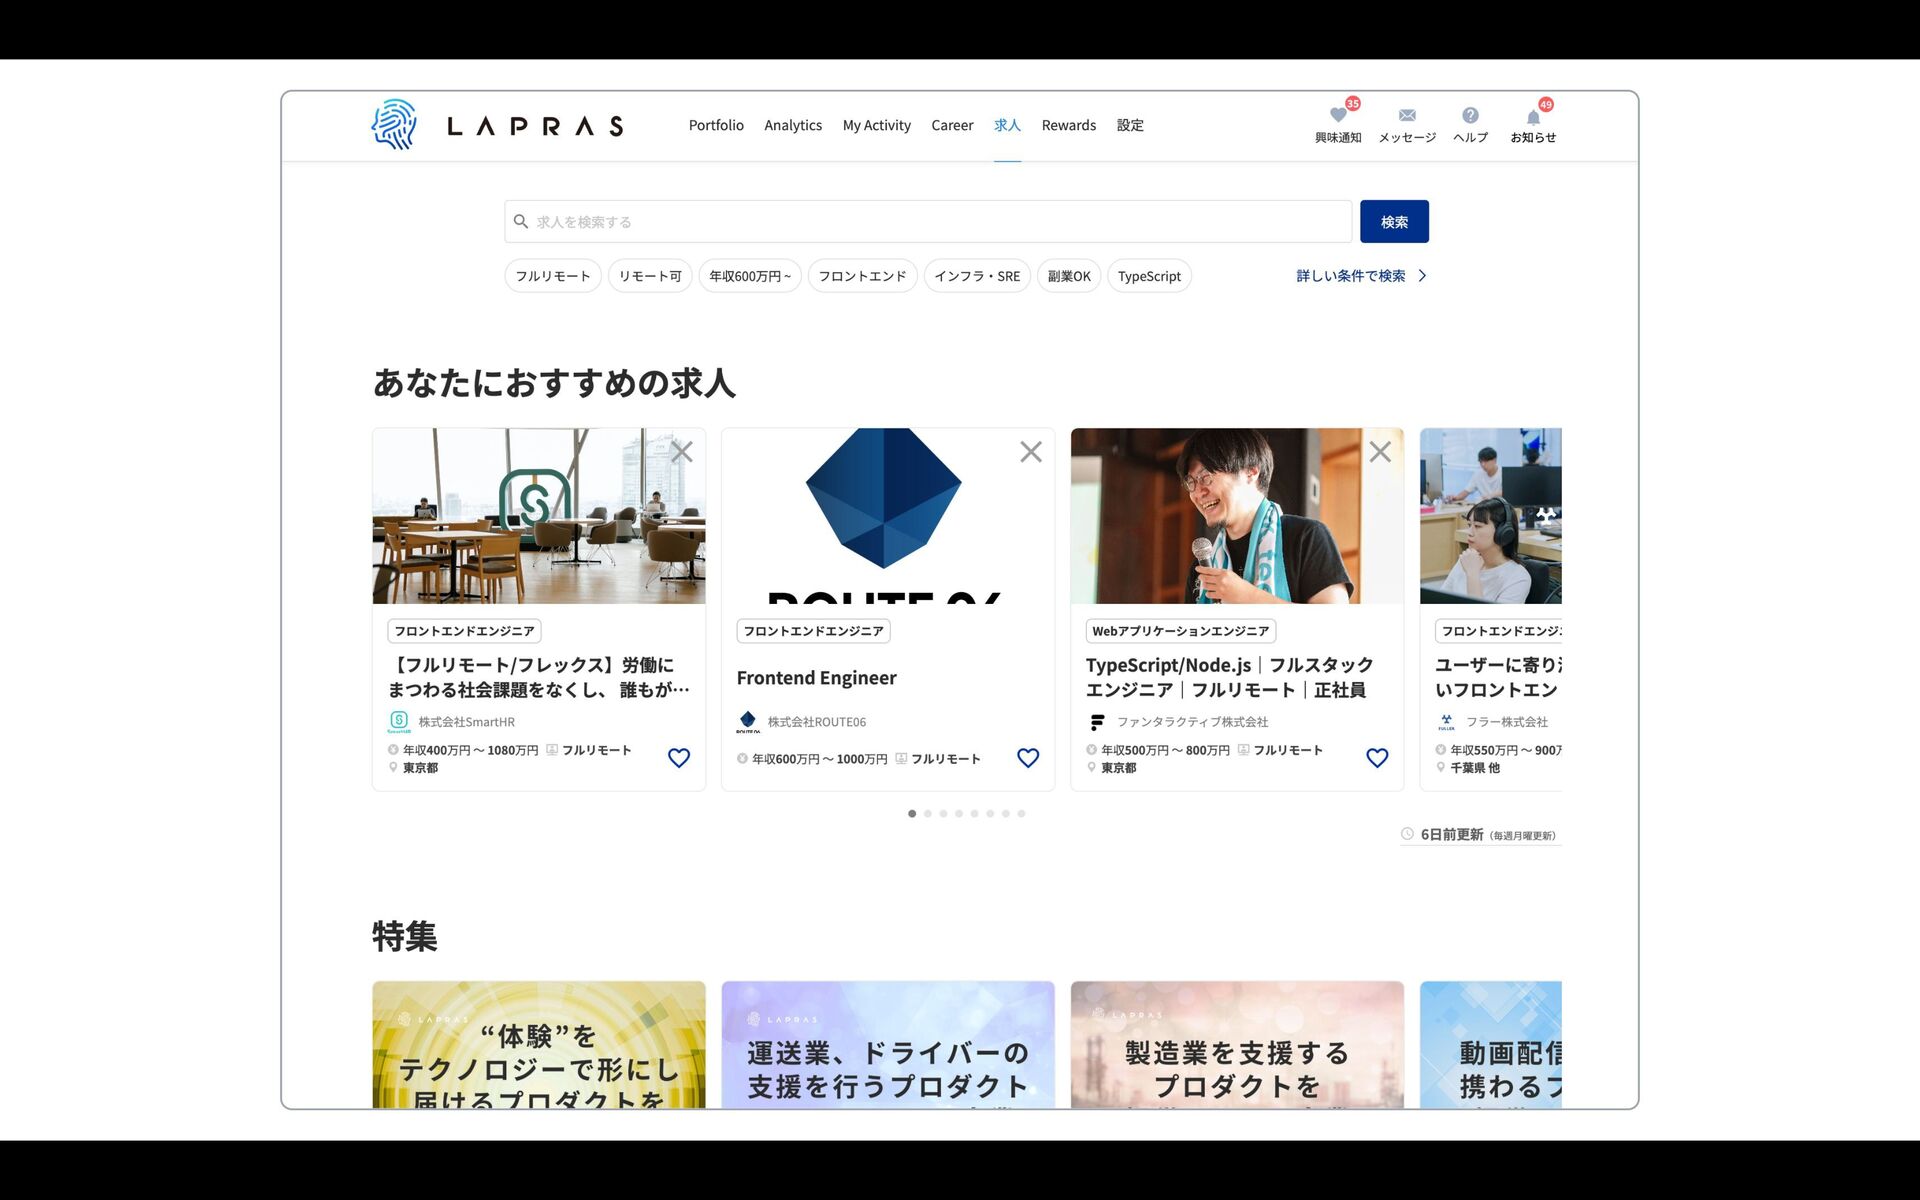Open the お知らせ bell notifications

point(1533,118)
